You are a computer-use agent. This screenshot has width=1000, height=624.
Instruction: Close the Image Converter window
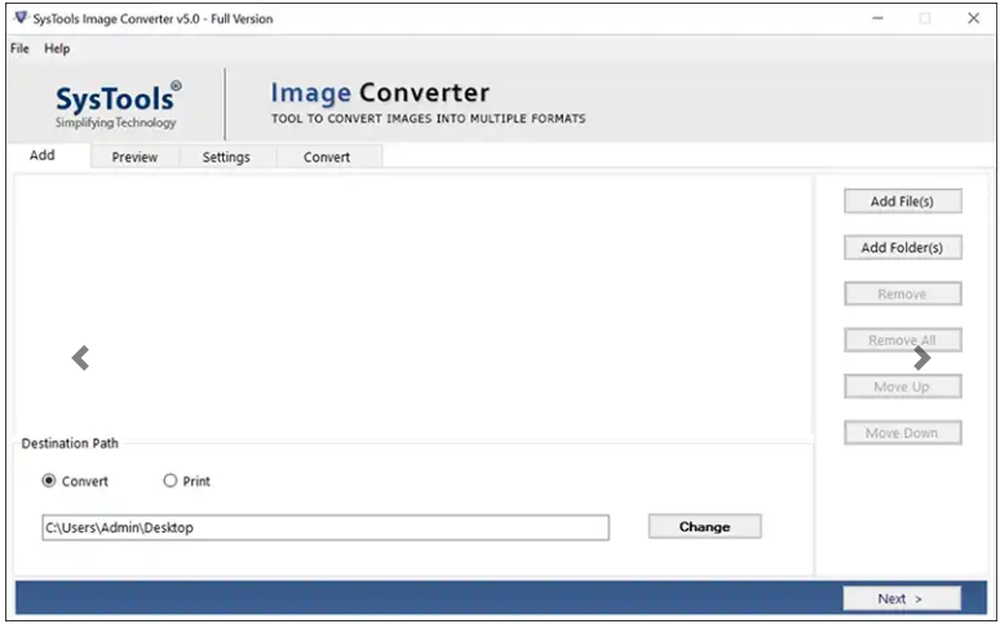tap(973, 18)
